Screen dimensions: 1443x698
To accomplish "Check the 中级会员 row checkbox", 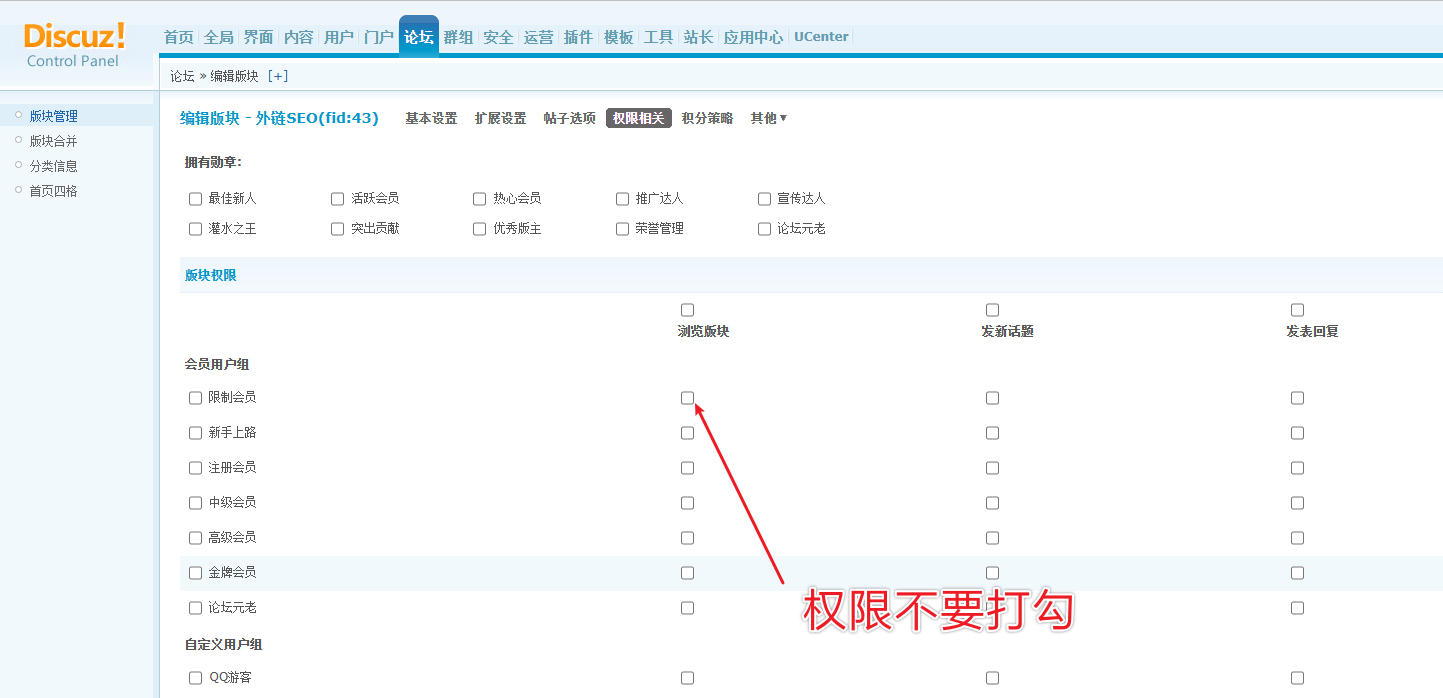I will [196, 503].
